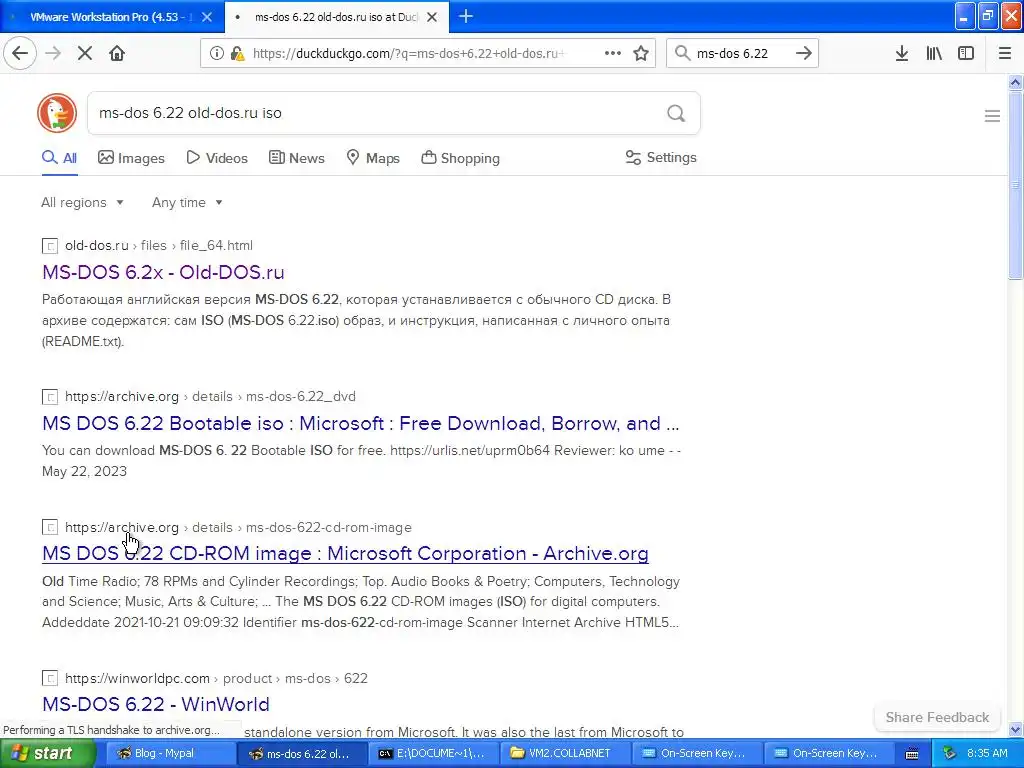Click the browser address bar URL

(x=408, y=54)
